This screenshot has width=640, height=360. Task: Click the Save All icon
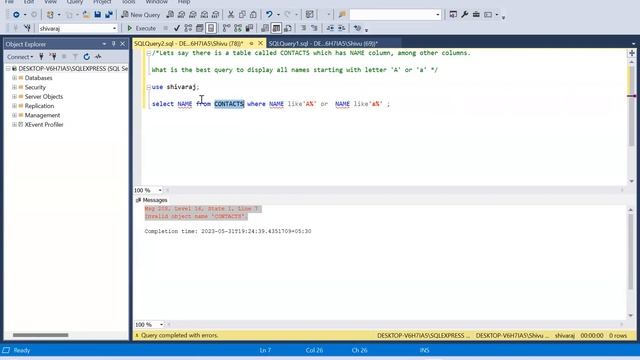click(x=109, y=15)
